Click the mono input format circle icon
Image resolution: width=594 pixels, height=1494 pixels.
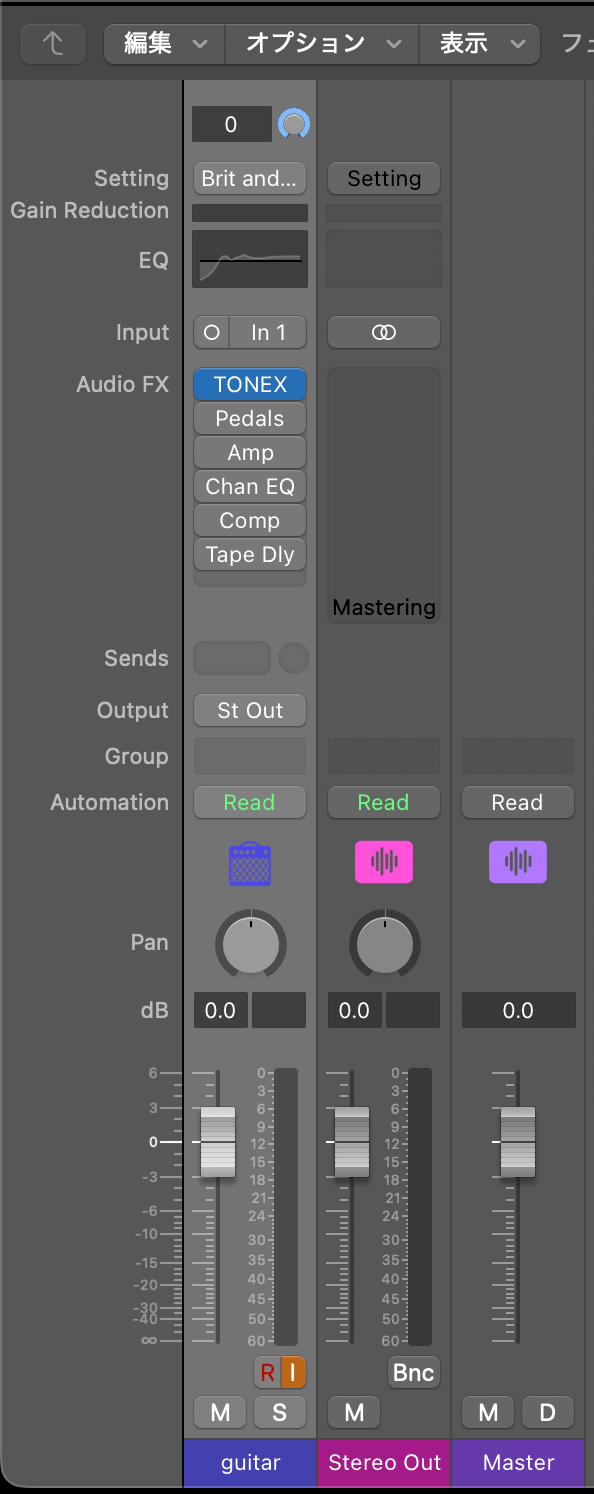click(x=212, y=332)
